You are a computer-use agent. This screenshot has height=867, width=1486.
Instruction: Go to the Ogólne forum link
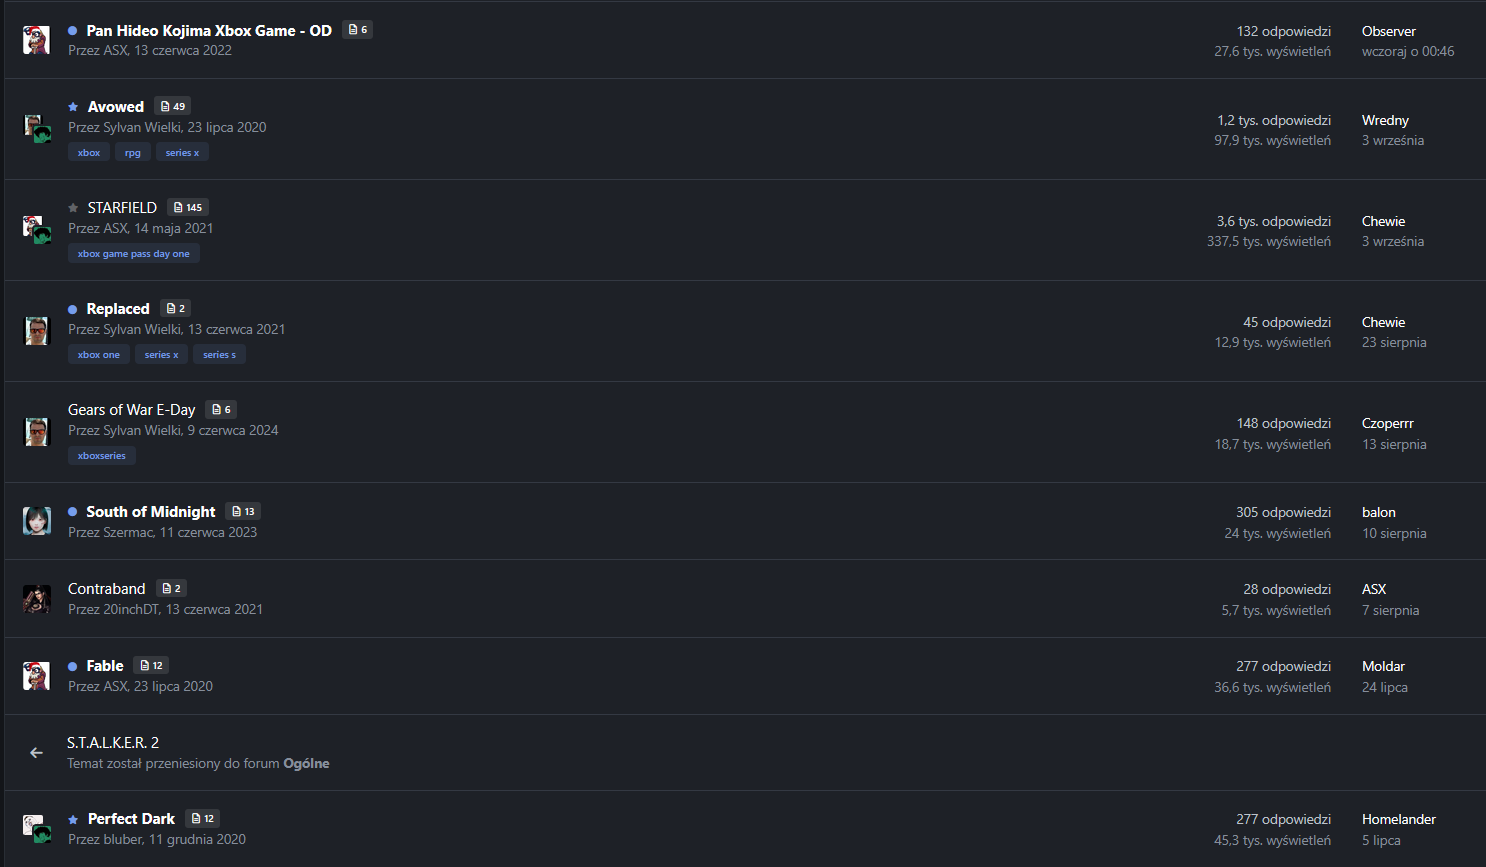point(306,763)
